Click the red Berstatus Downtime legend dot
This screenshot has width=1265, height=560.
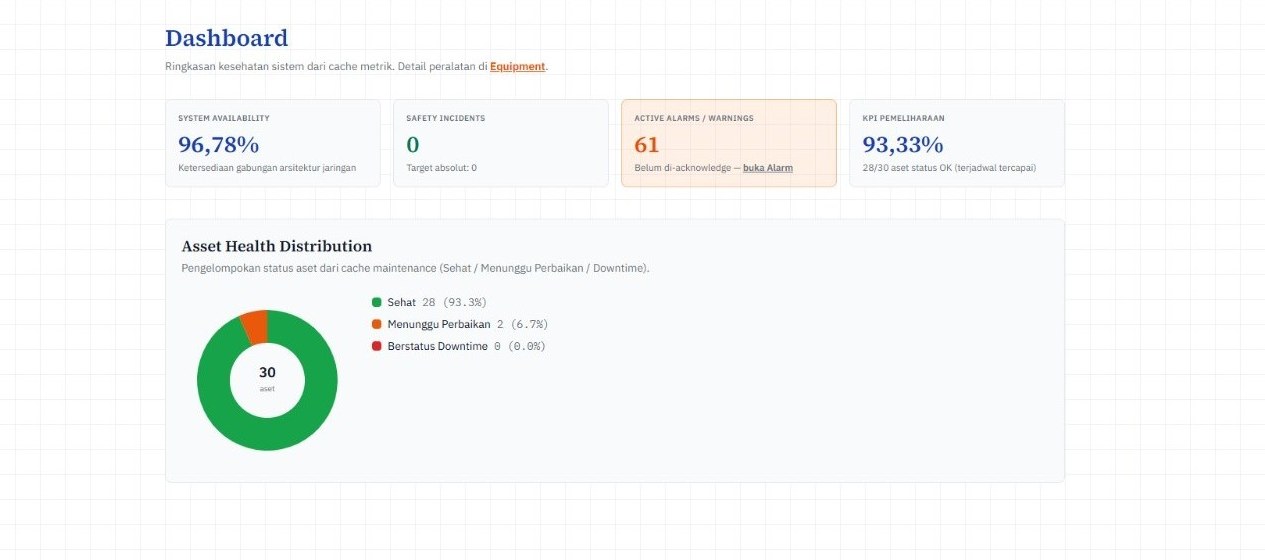pyautogui.click(x=377, y=346)
